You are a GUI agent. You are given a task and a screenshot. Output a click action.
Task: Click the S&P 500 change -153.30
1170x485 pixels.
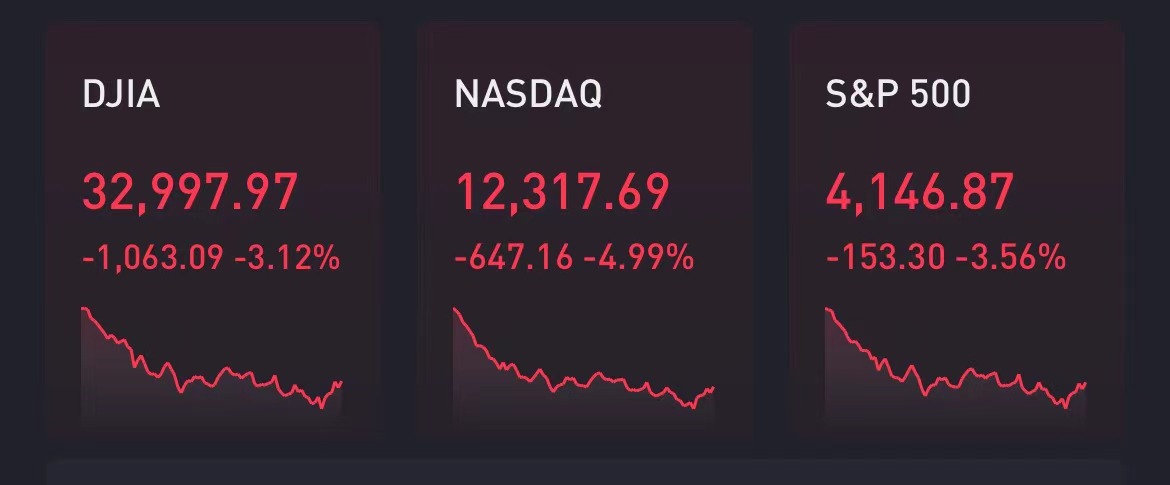pyautogui.click(x=886, y=258)
